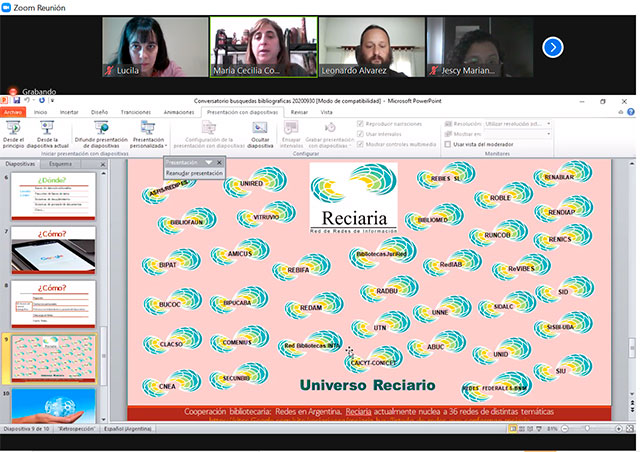Screen dimensions: 640x452
Task: Switch to the Vista tab
Action: pos(326,112)
